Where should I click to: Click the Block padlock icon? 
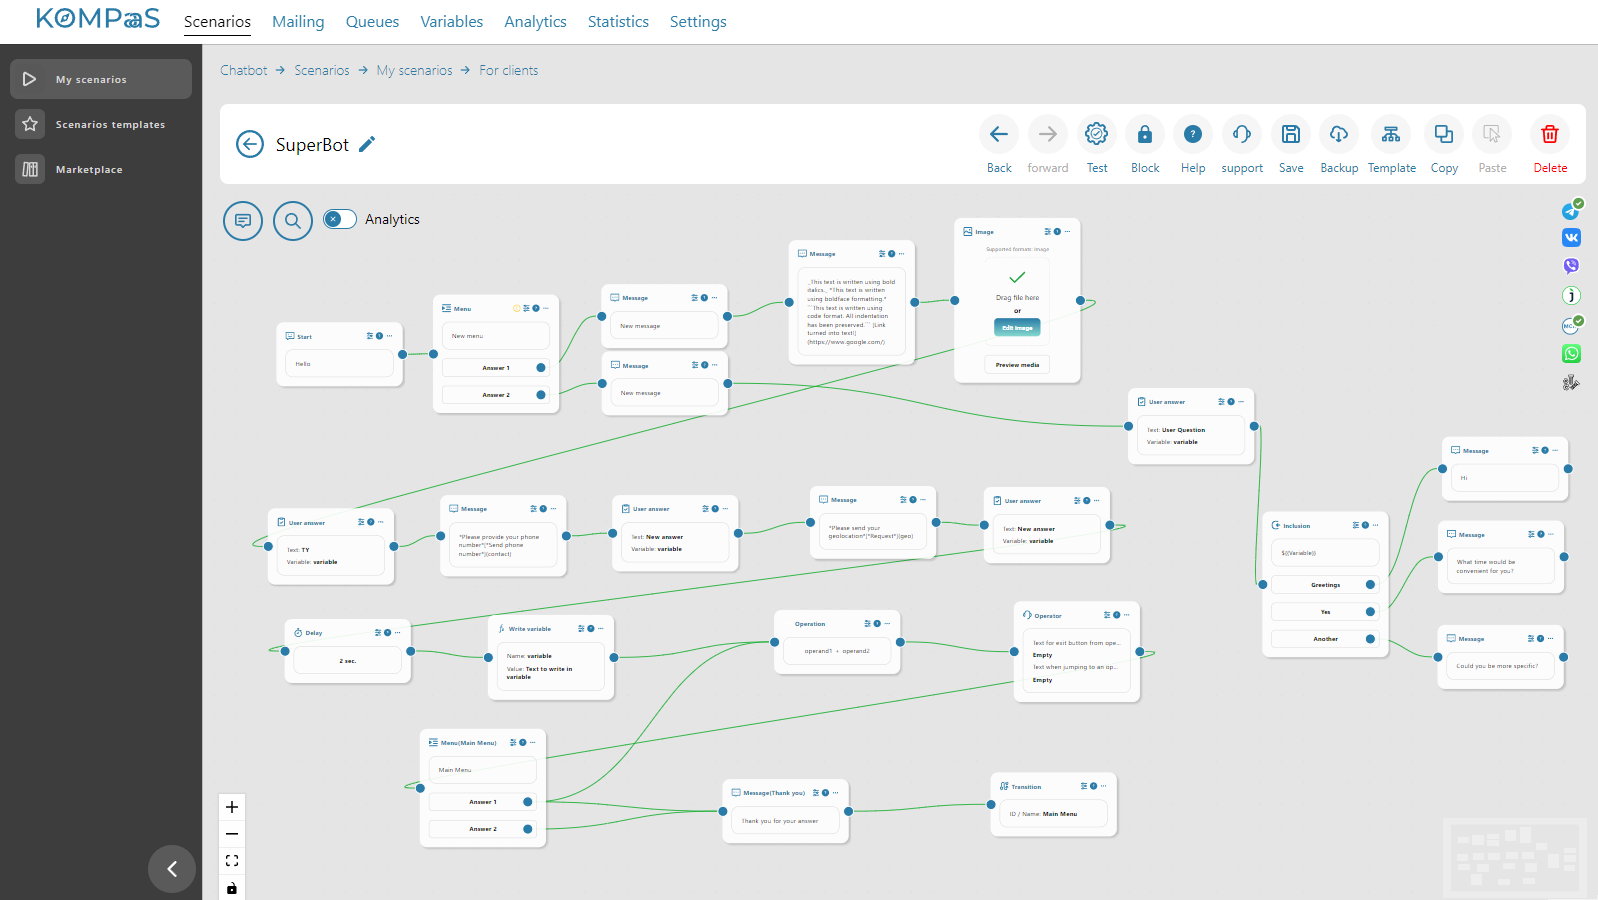1145,134
